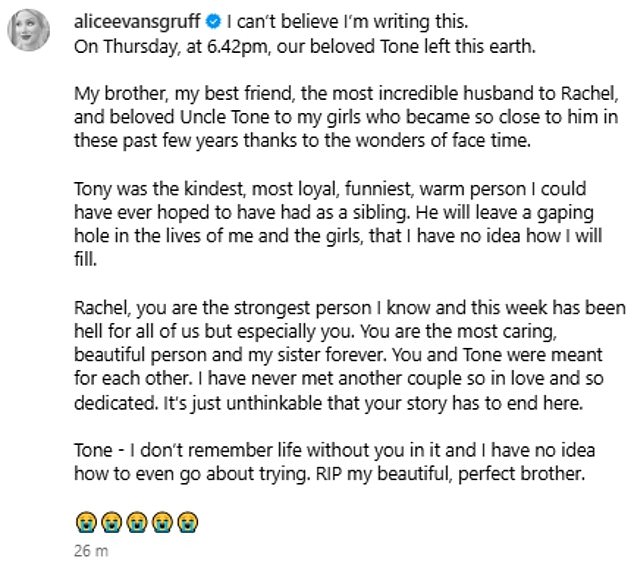Screen dimensions: 634x577
Task: Click the "26 m" post timestamp
Action: pos(89,551)
